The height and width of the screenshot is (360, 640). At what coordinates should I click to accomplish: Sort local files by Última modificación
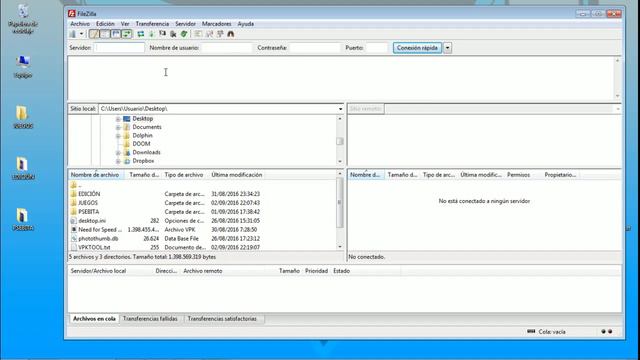pyautogui.click(x=237, y=175)
